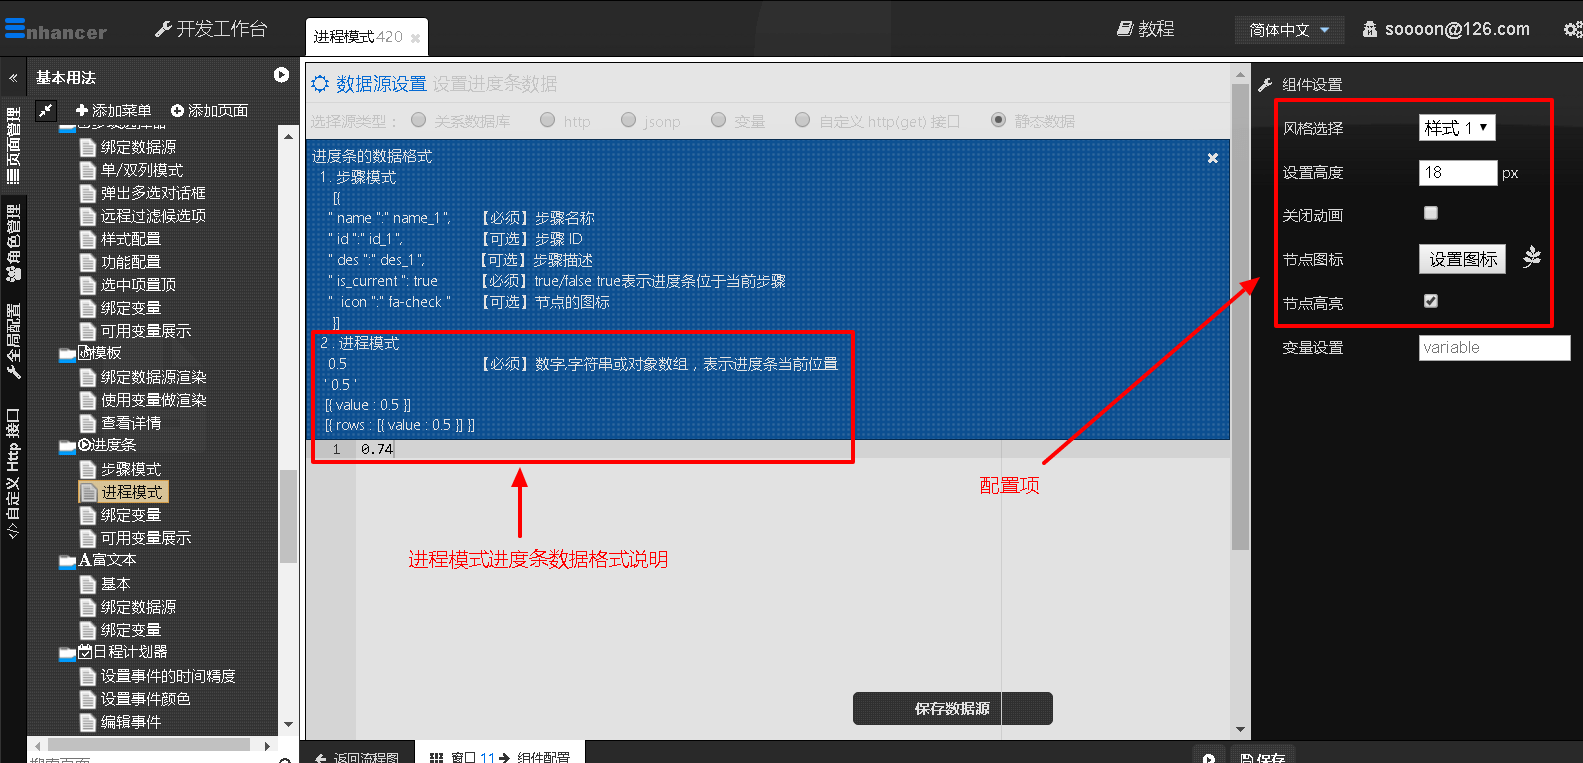The height and width of the screenshot is (763, 1583).
Task: Open the 风格选择 样式 1 dropdown
Action: coord(1456,128)
